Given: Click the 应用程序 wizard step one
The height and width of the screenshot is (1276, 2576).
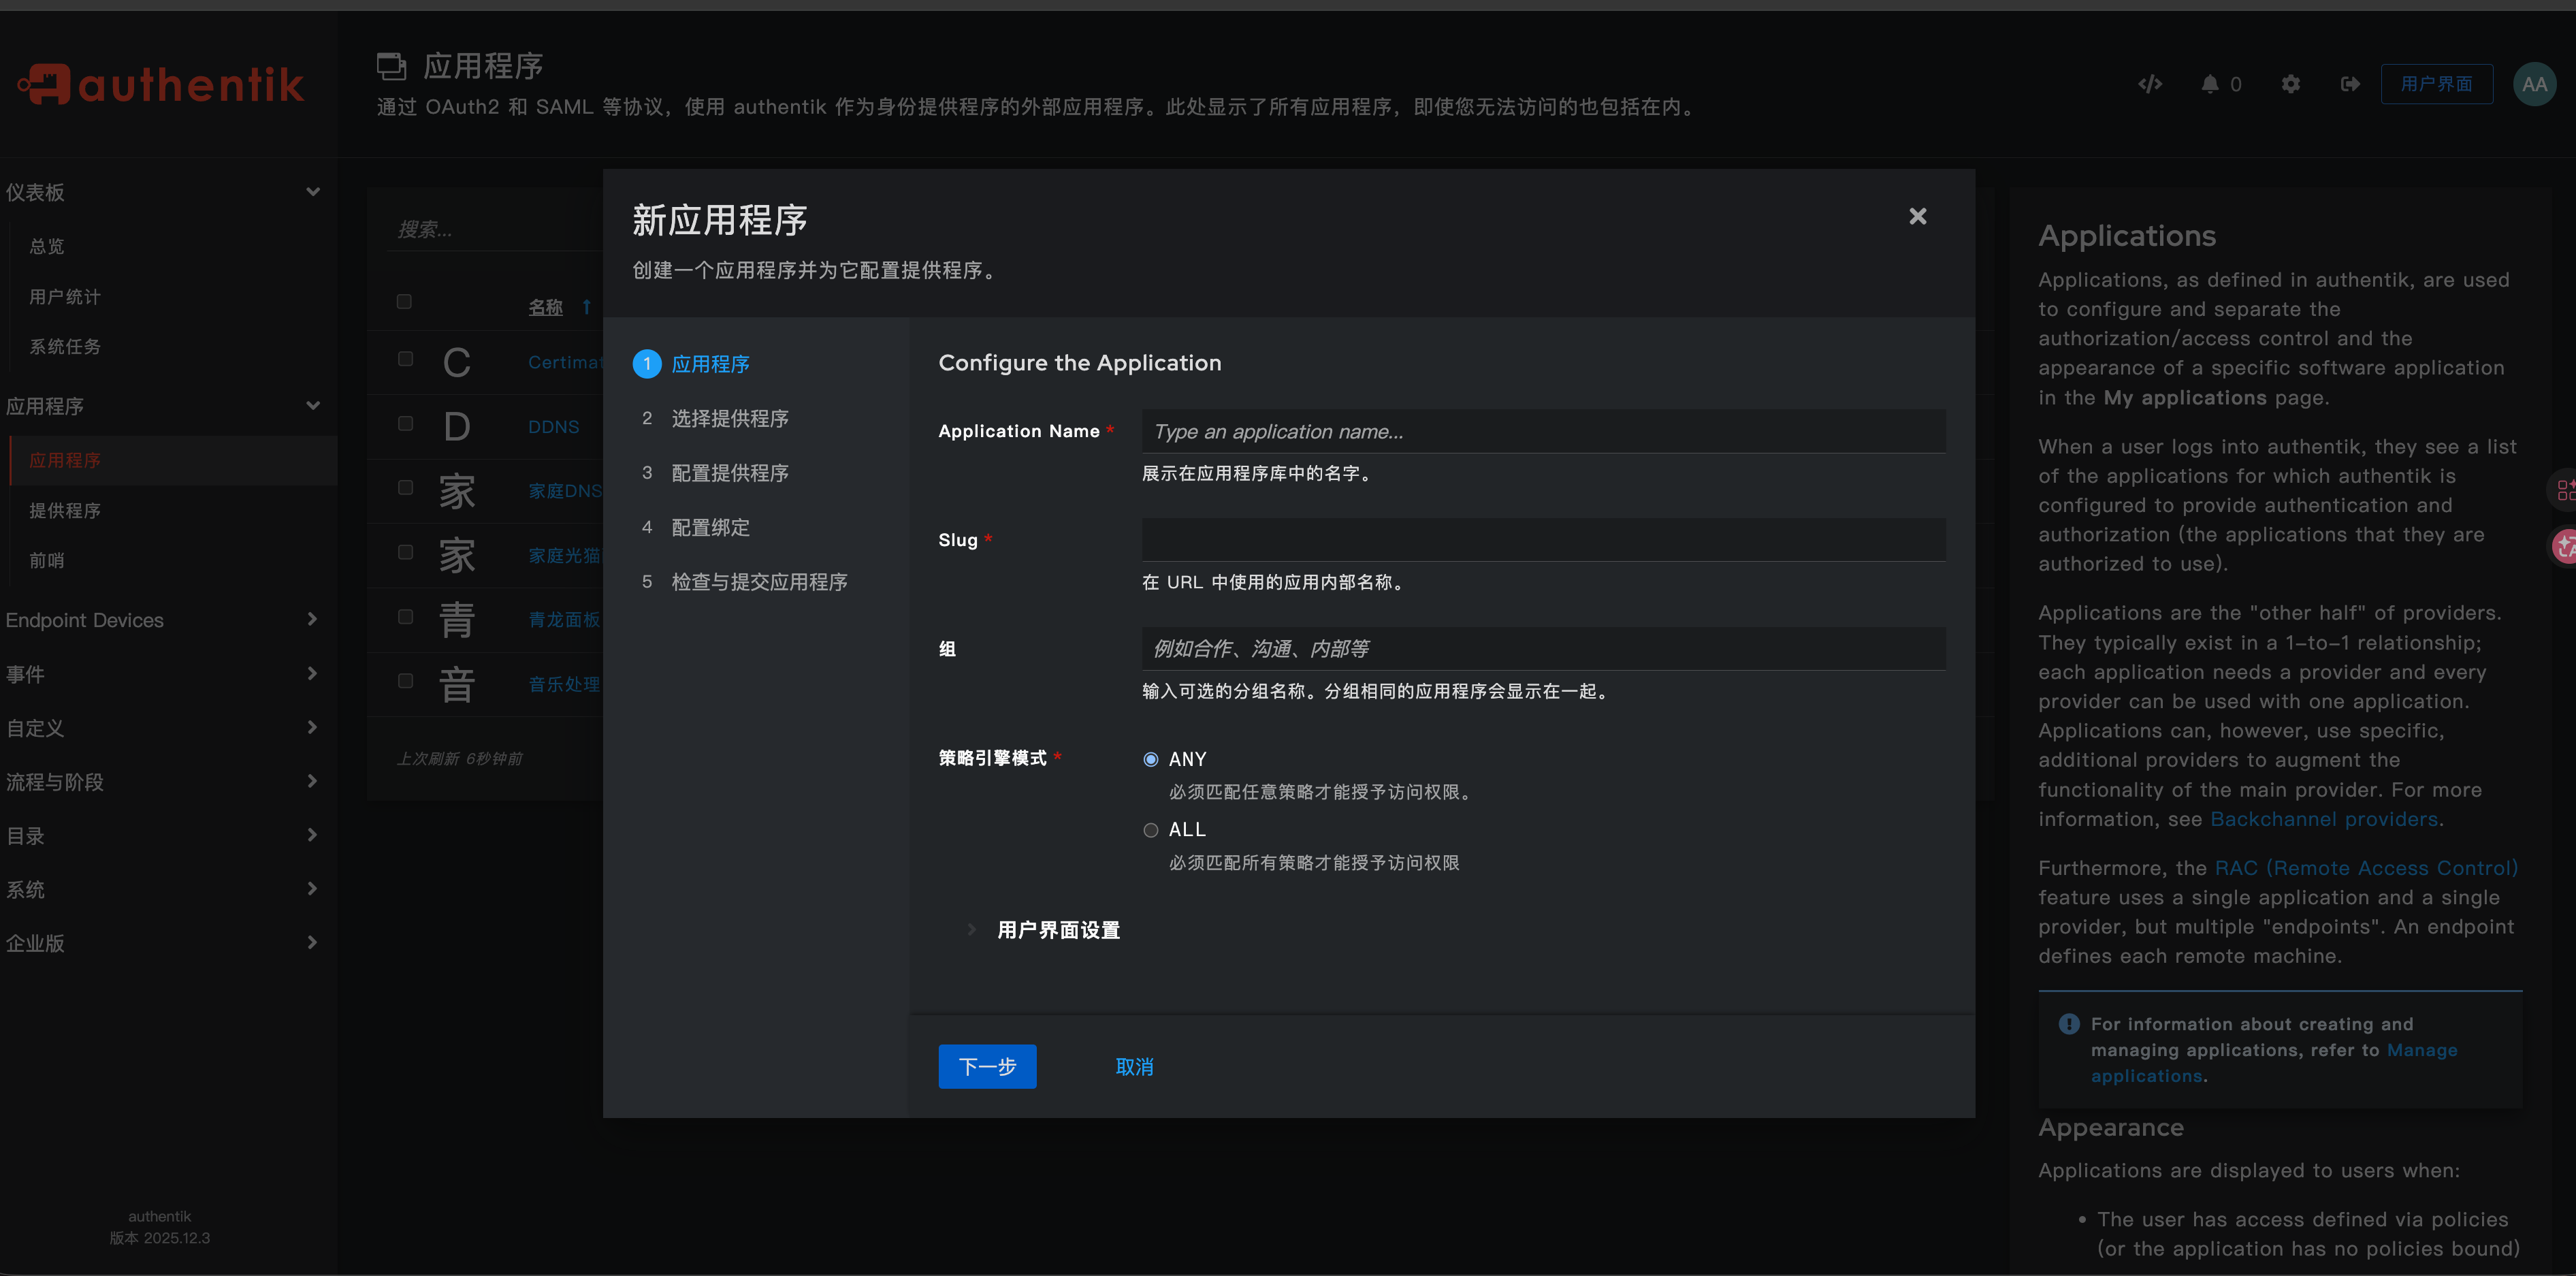Looking at the screenshot, I should click(x=692, y=364).
